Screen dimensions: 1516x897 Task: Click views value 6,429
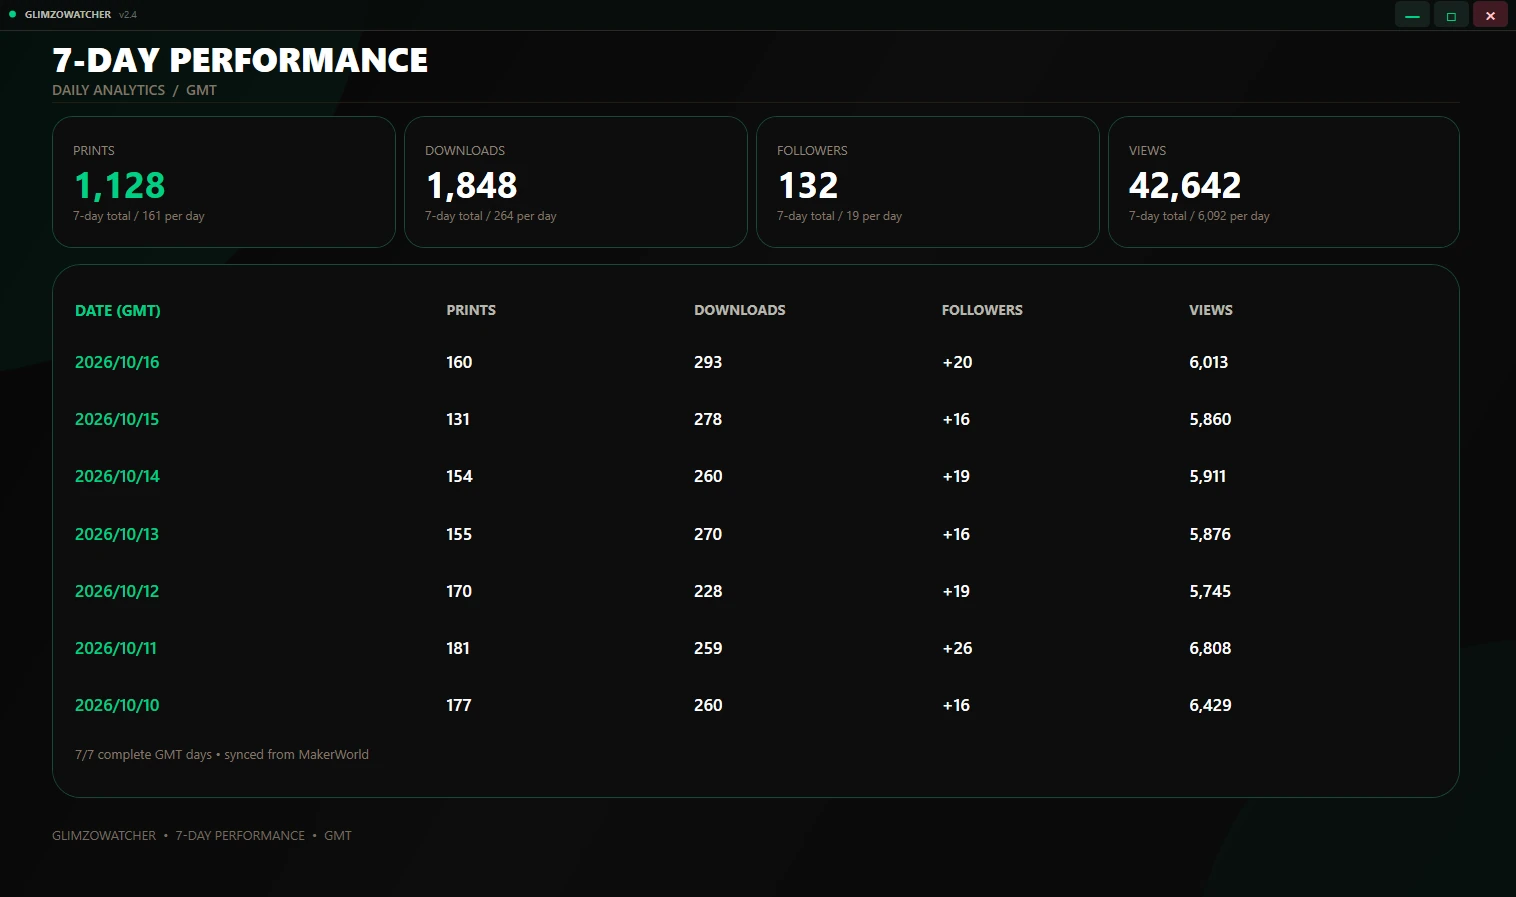[x=1210, y=705]
